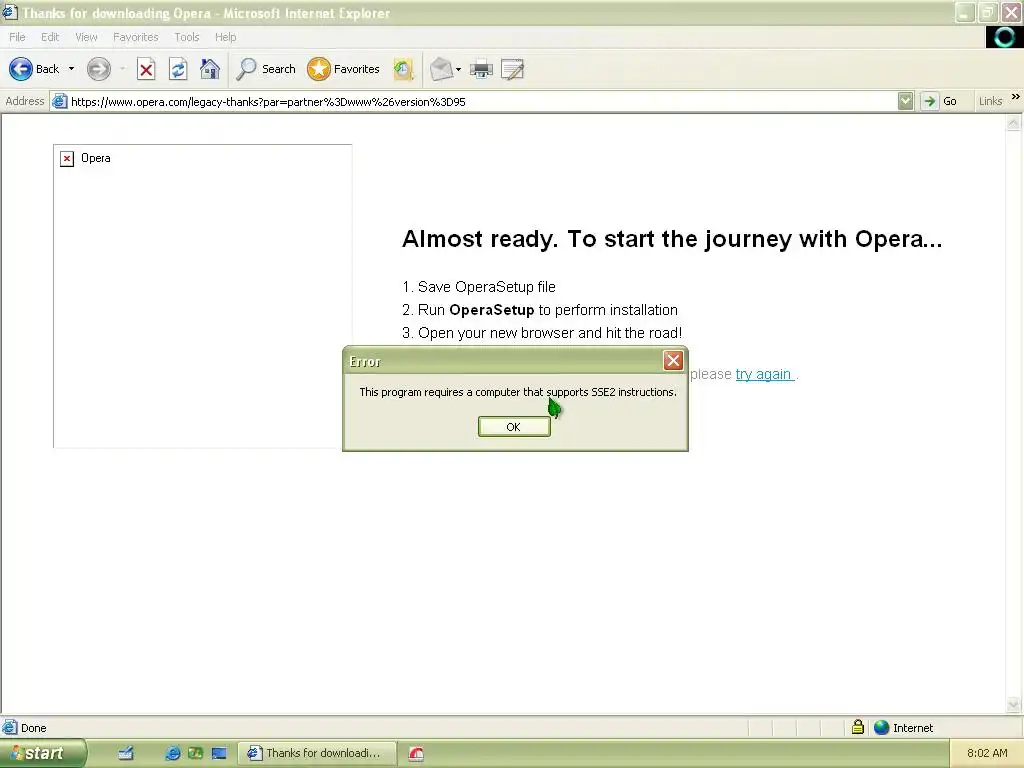Click the Go button
Image resolution: width=1024 pixels, height=768 pixels.
click(940, 101)
